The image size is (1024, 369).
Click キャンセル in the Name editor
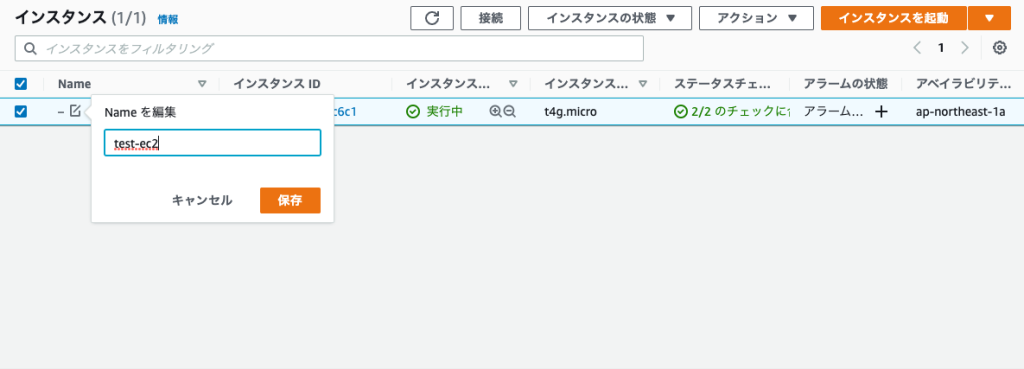202,201
